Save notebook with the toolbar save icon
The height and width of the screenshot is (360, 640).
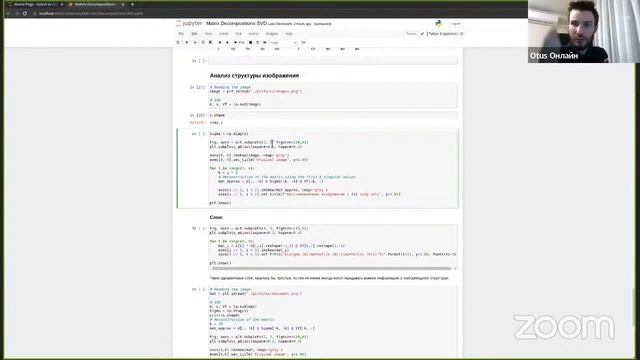coord(178,42)
